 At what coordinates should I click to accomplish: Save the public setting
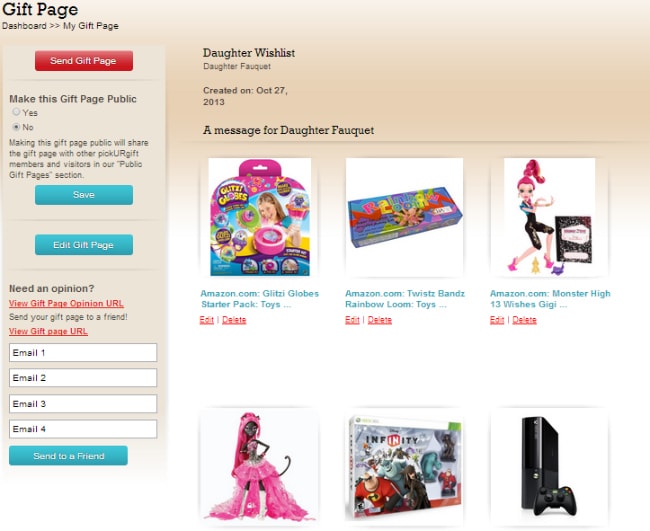pyautogui.click(x=84, y=195)
